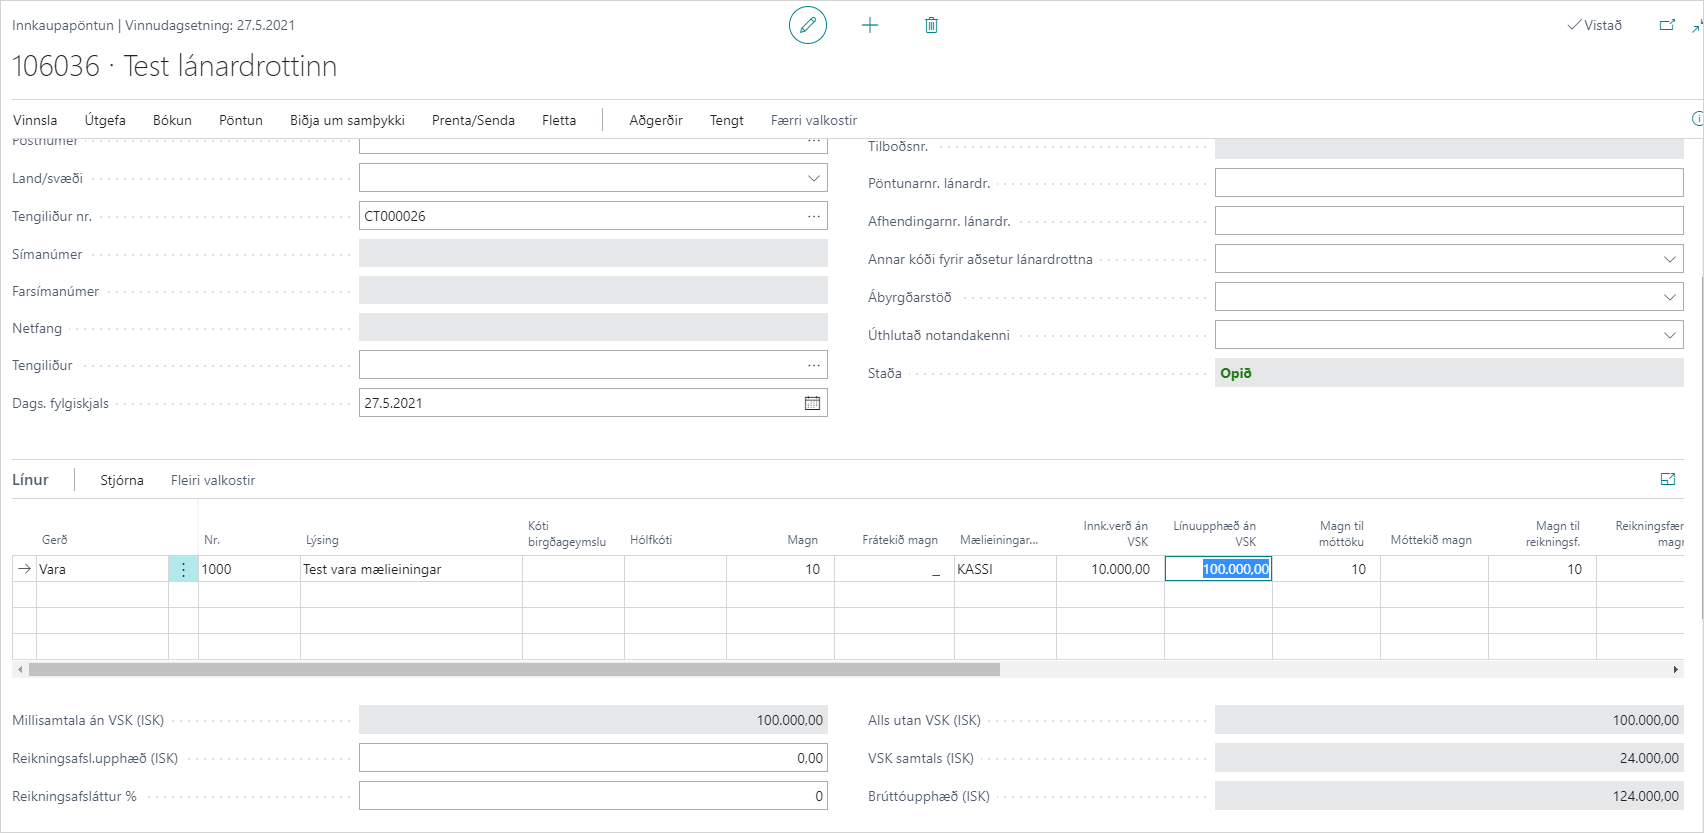Click the Dags. fylgiskjals date field

click(593, 403)
